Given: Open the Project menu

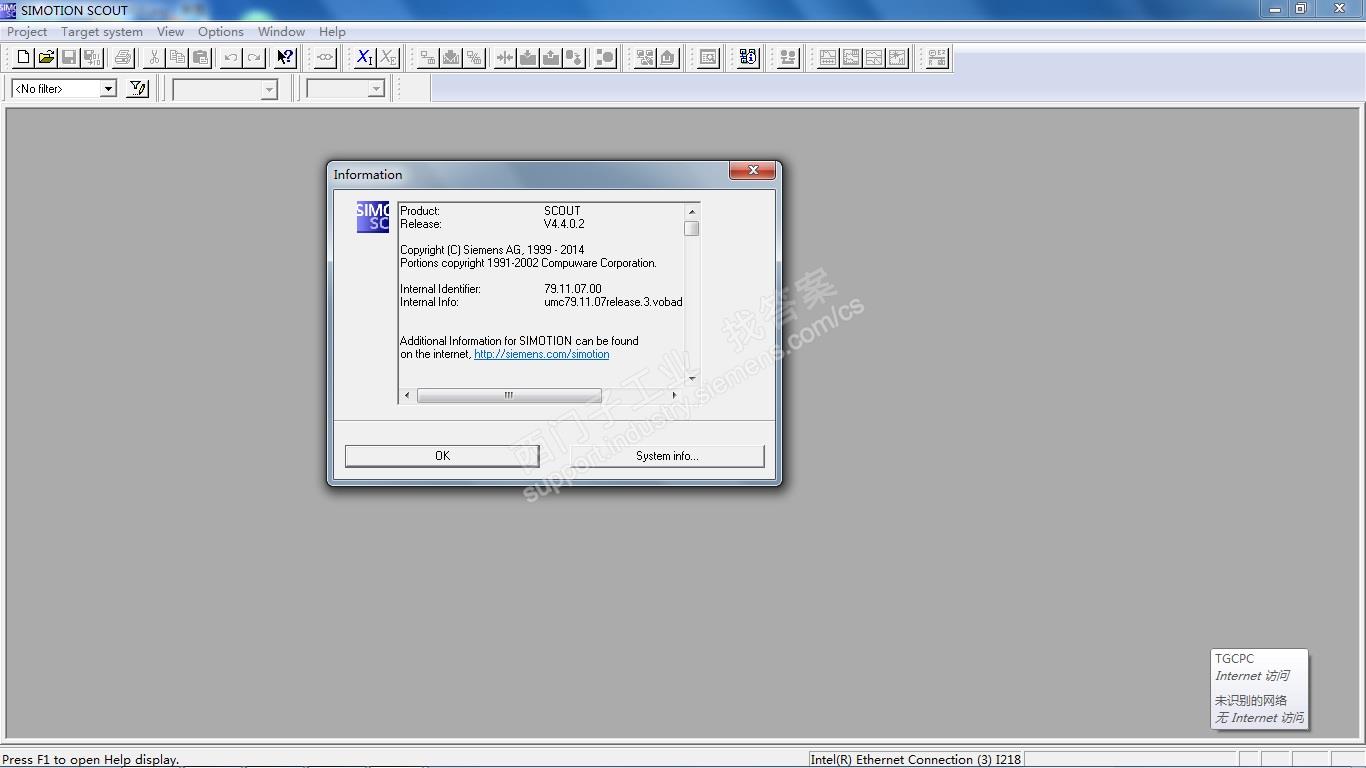Looking at the screenshot, I should click(x=27, y=32).
